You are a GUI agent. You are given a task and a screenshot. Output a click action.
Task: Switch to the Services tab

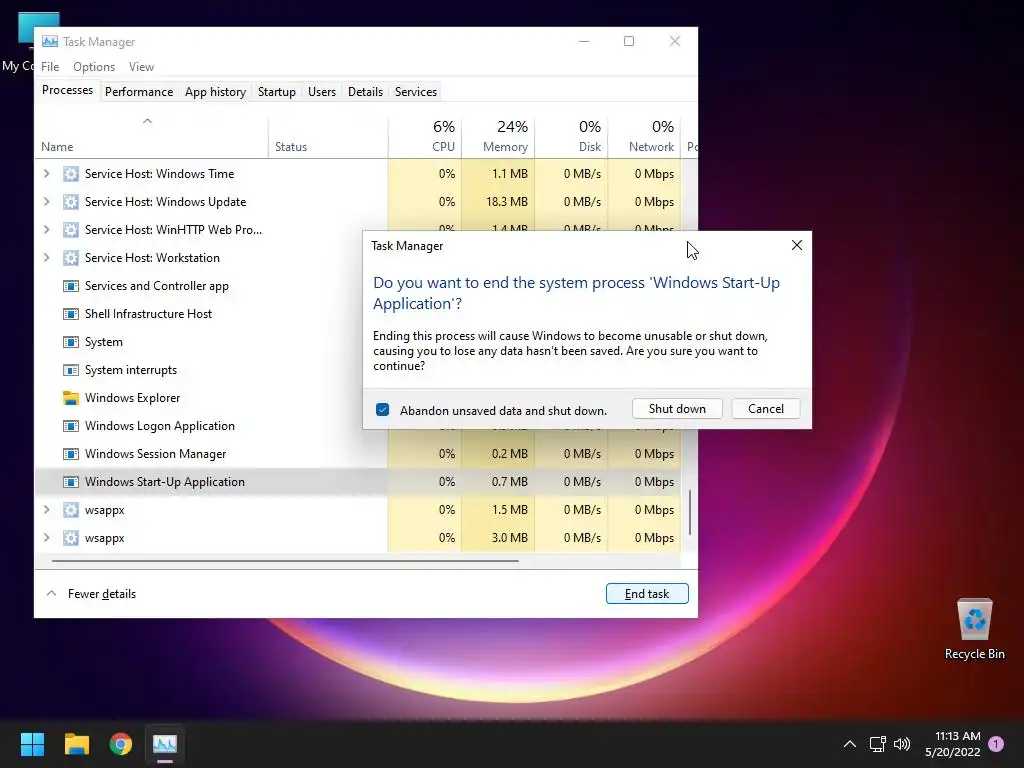[416, 92]
